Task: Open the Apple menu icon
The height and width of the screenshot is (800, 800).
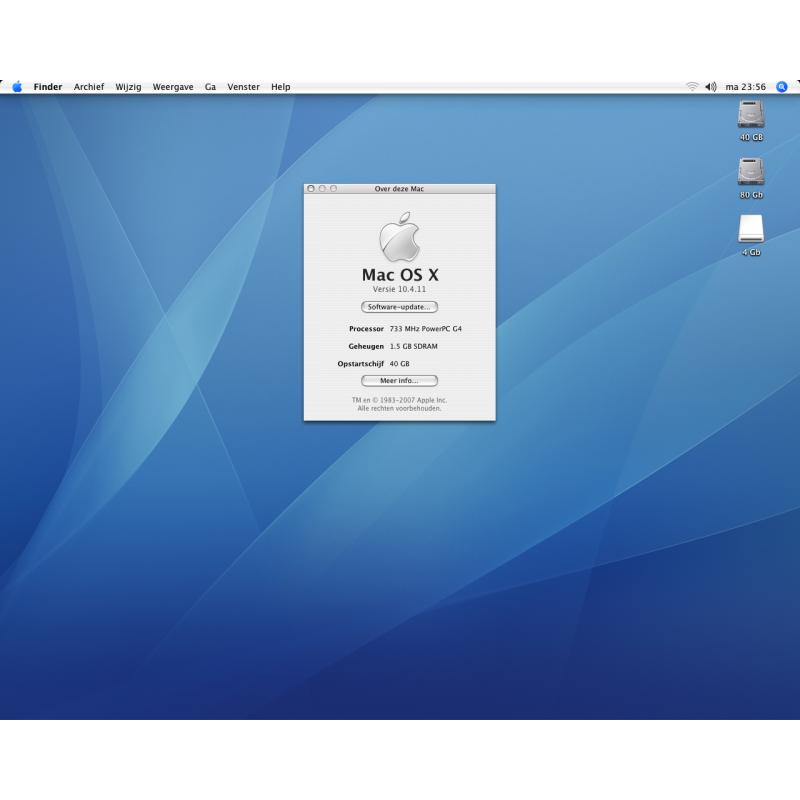Action: [17, 87]
